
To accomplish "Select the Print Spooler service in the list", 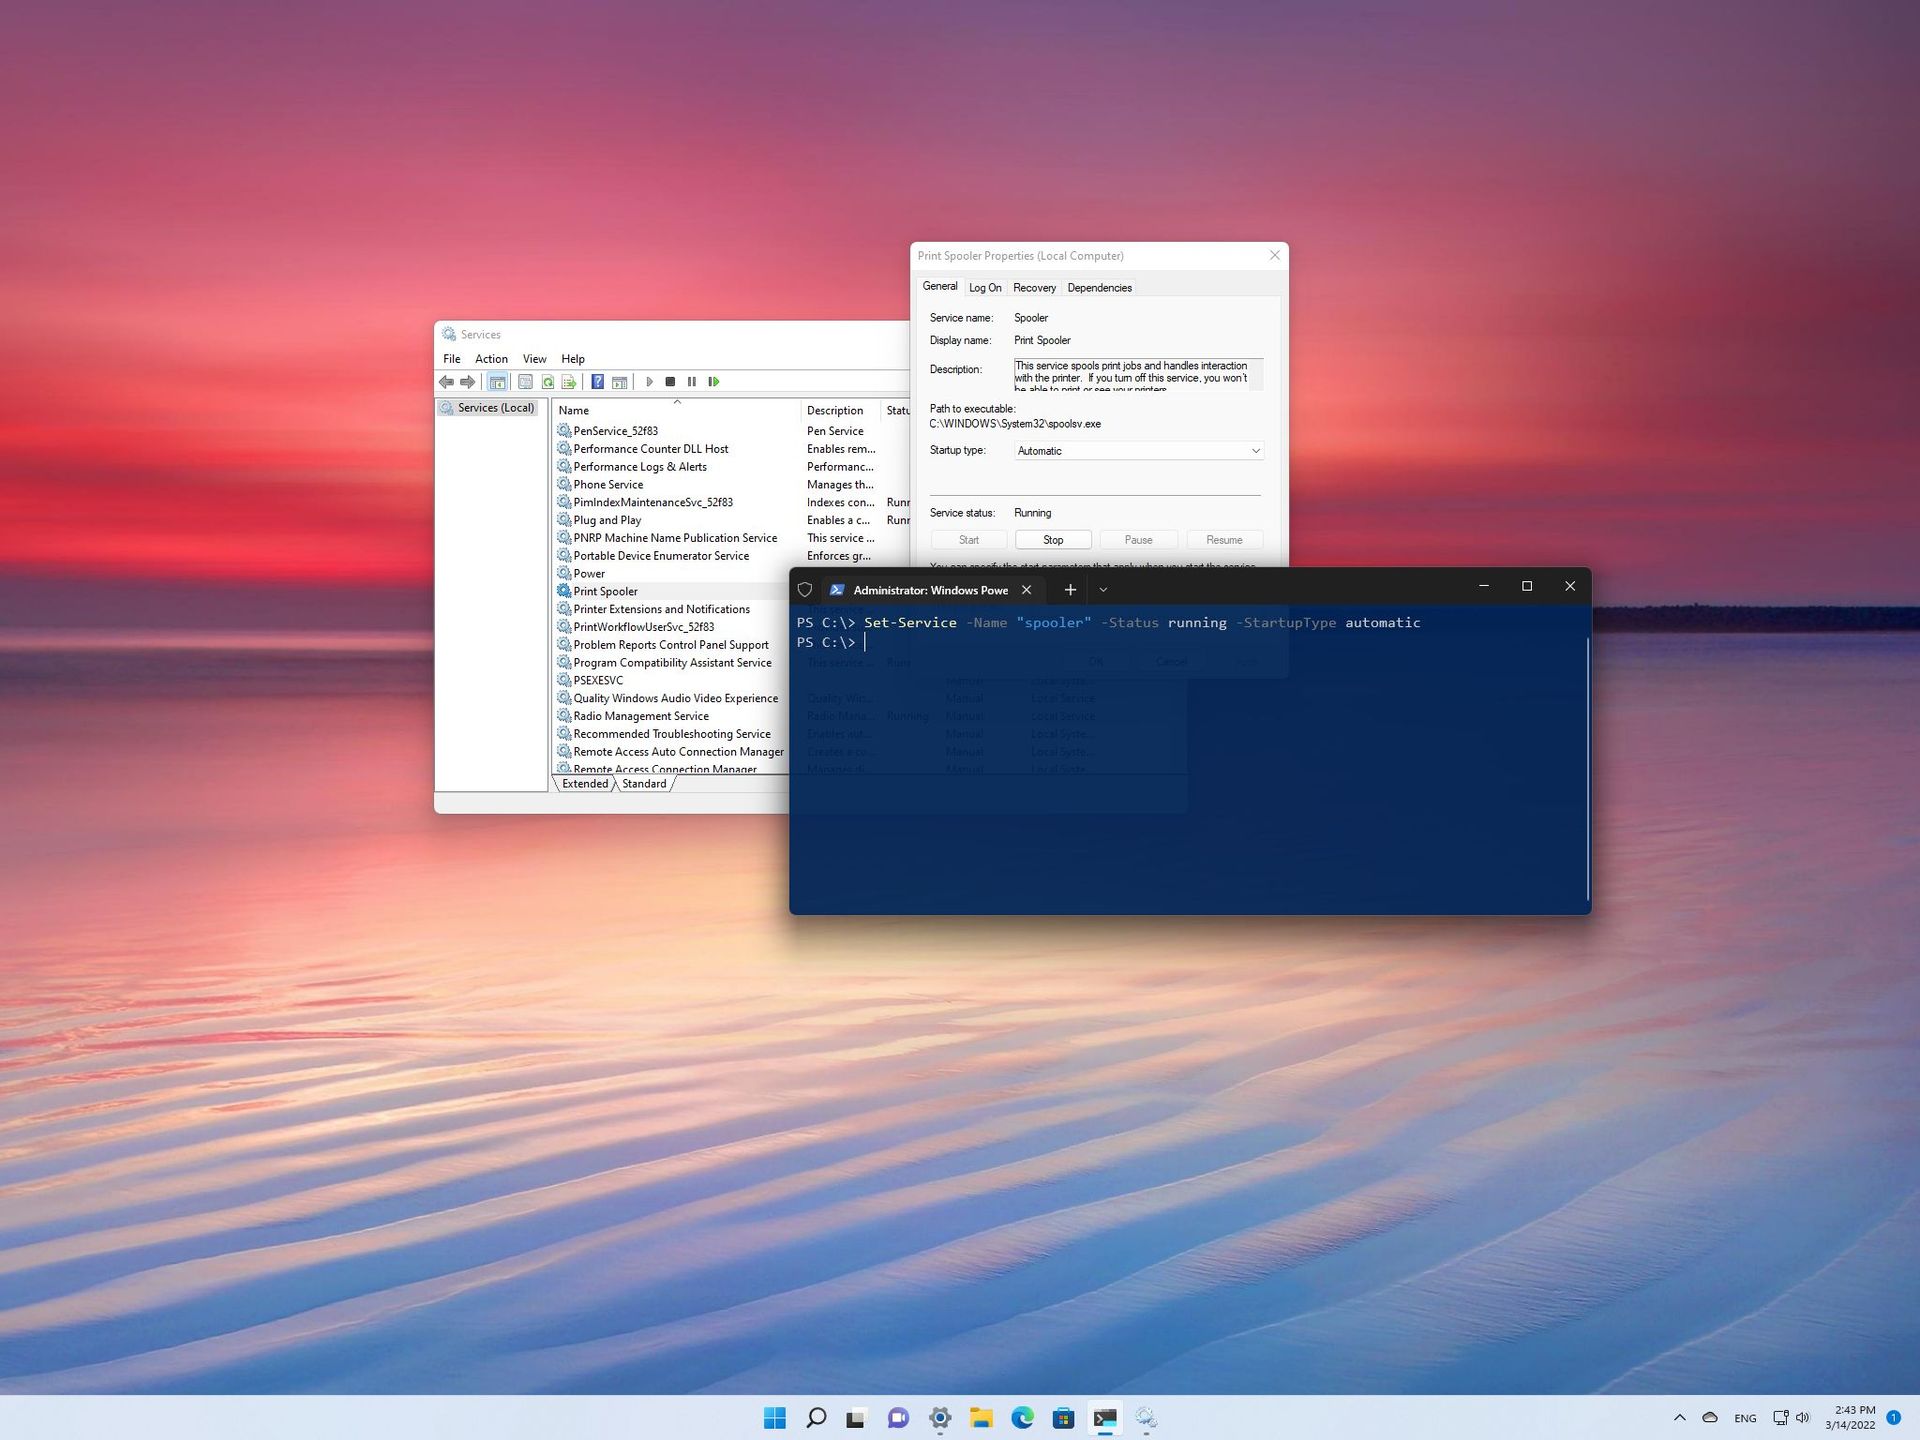I will (605, 591).
